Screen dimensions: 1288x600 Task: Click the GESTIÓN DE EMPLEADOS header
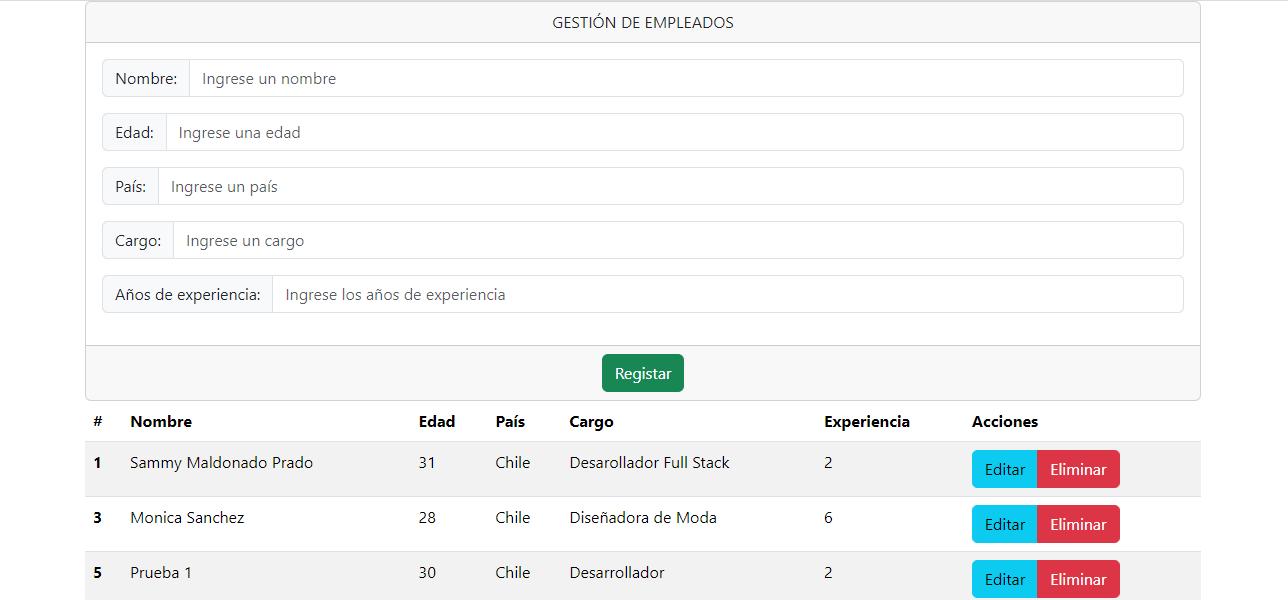(643, 22)
